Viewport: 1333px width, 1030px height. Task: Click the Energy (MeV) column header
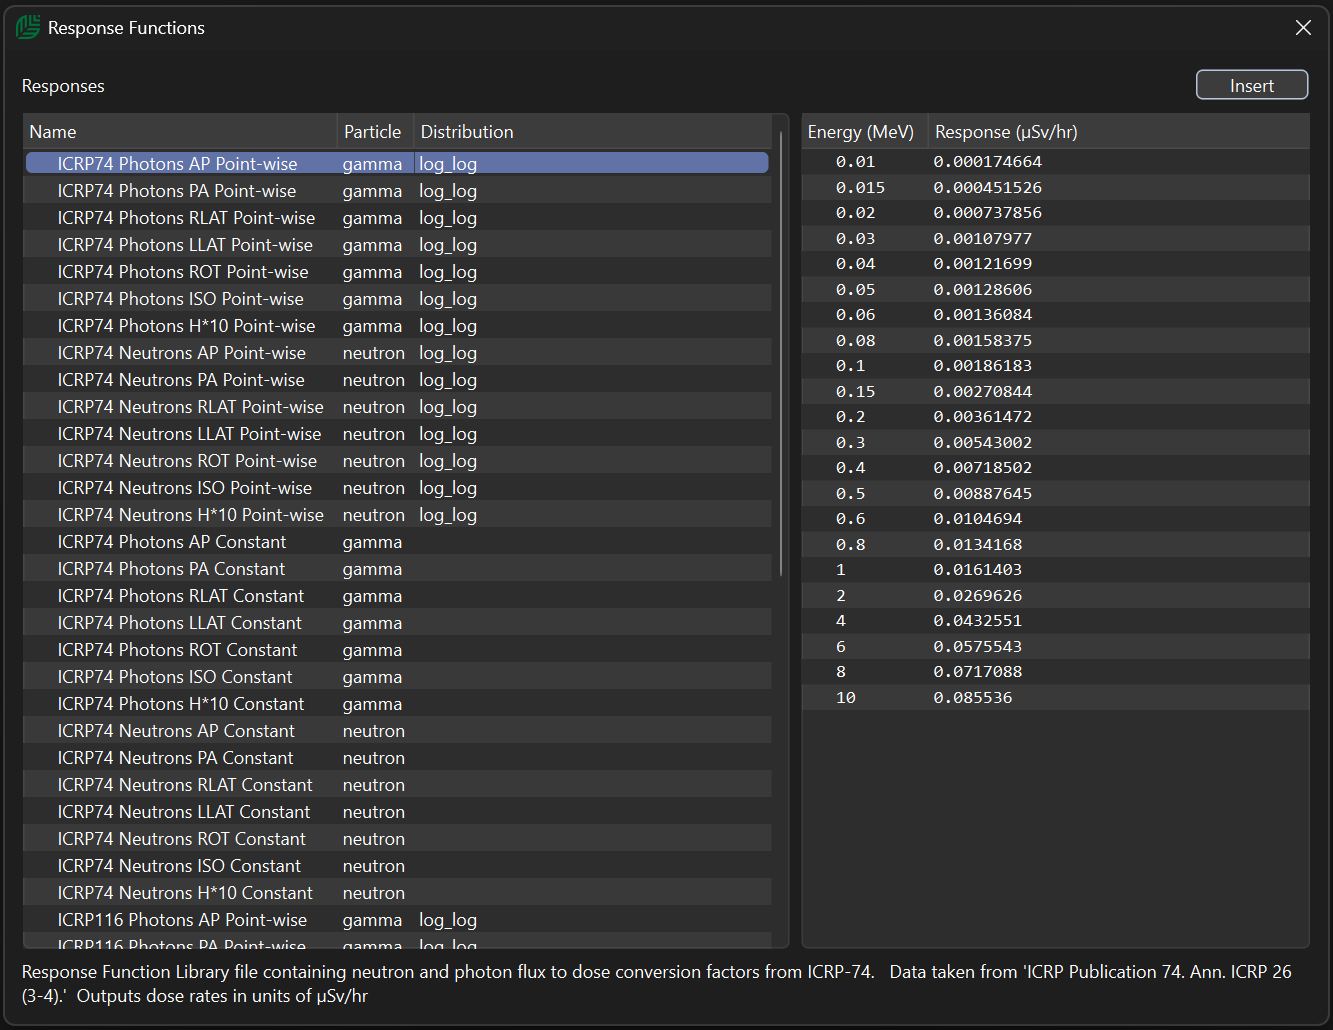[865, 132]
